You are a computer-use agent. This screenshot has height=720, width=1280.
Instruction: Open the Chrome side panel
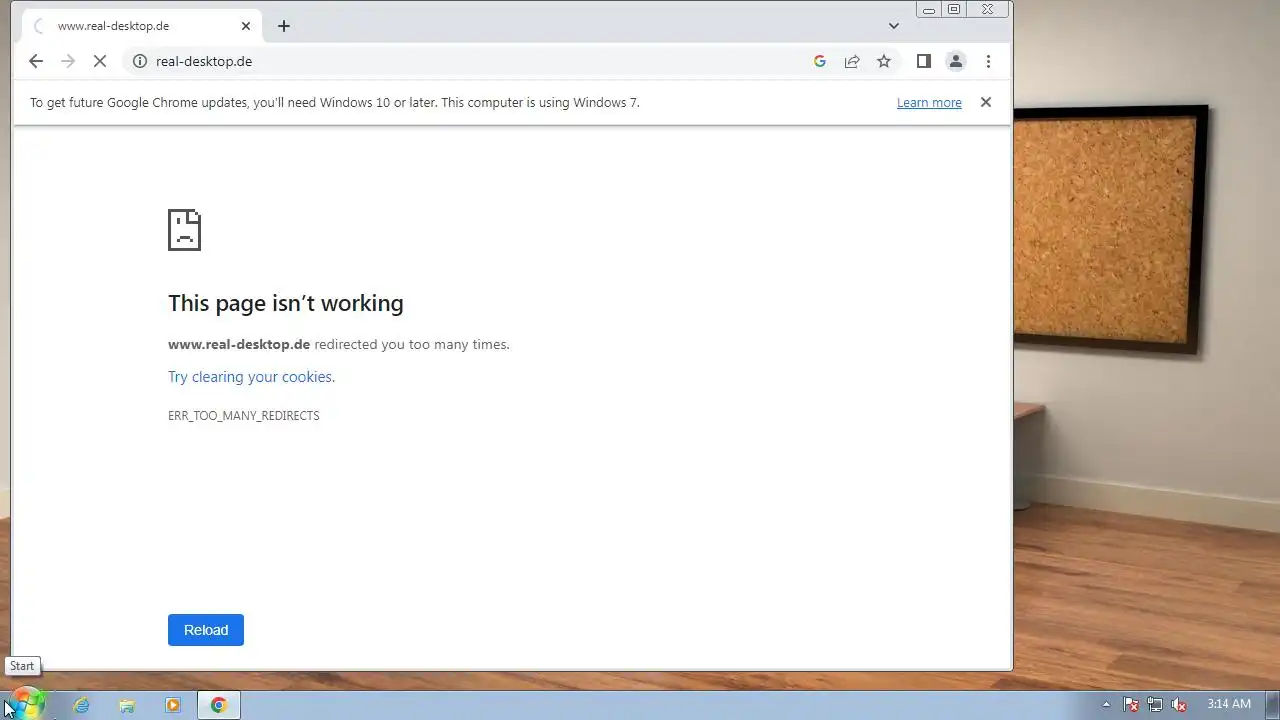tap(924, 61)
